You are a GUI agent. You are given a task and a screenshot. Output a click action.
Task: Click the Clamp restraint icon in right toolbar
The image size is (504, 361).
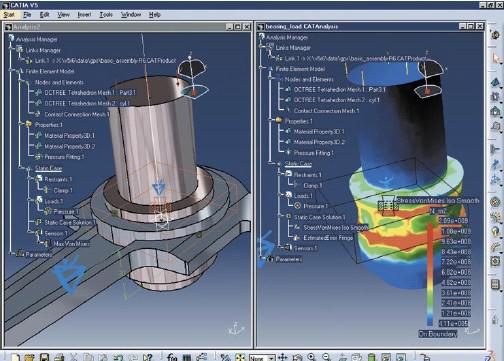[496, 149]
